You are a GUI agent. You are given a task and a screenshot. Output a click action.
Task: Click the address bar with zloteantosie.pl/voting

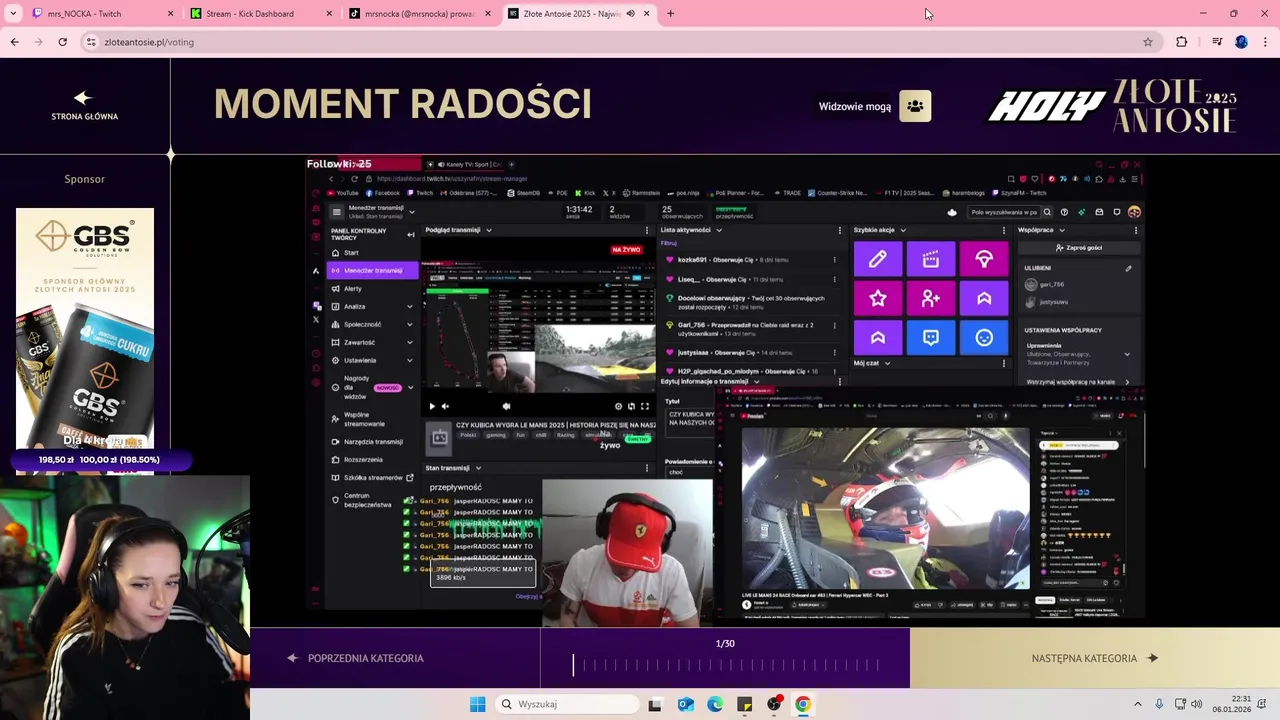pyautogui.click(x=620, y=42)
